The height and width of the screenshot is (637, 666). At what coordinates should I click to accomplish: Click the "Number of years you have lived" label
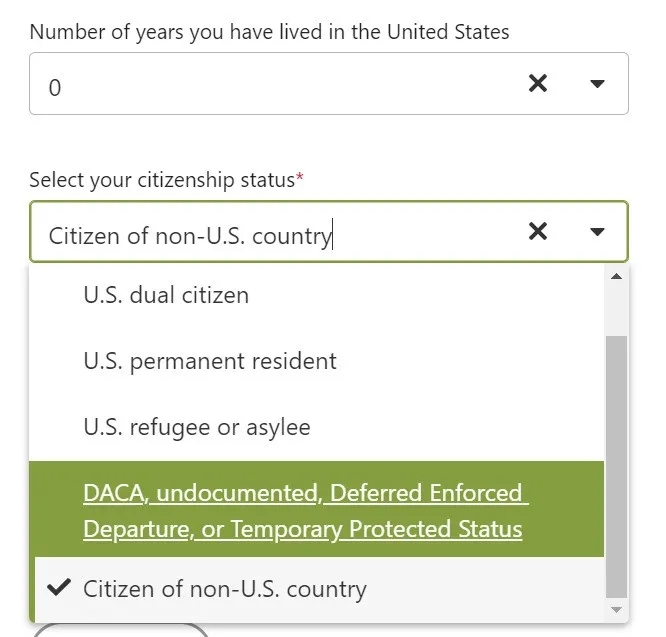coord(269,32)
